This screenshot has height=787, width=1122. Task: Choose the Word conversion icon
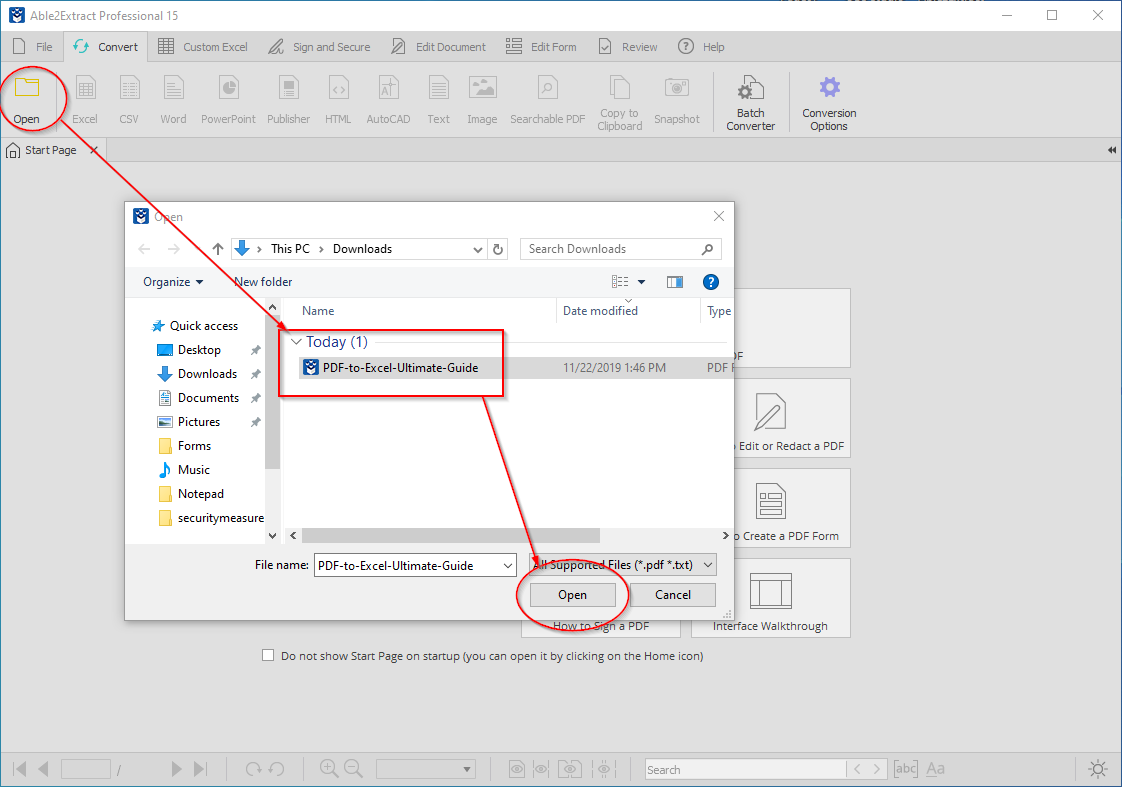point(173,89)
